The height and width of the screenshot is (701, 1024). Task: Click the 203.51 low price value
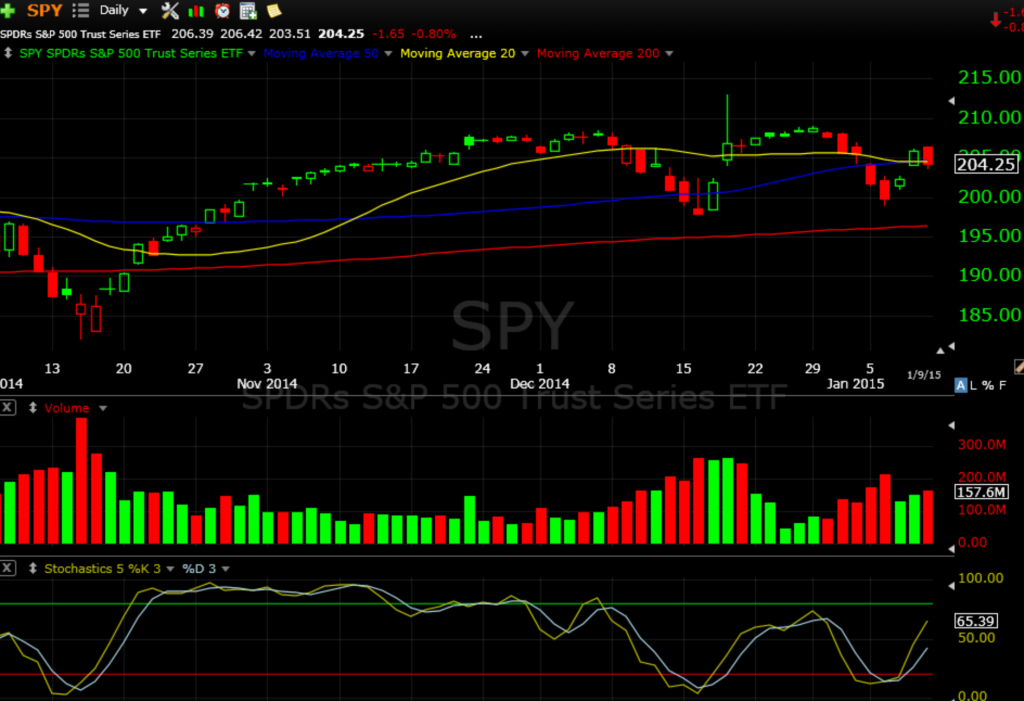(290, 34)
